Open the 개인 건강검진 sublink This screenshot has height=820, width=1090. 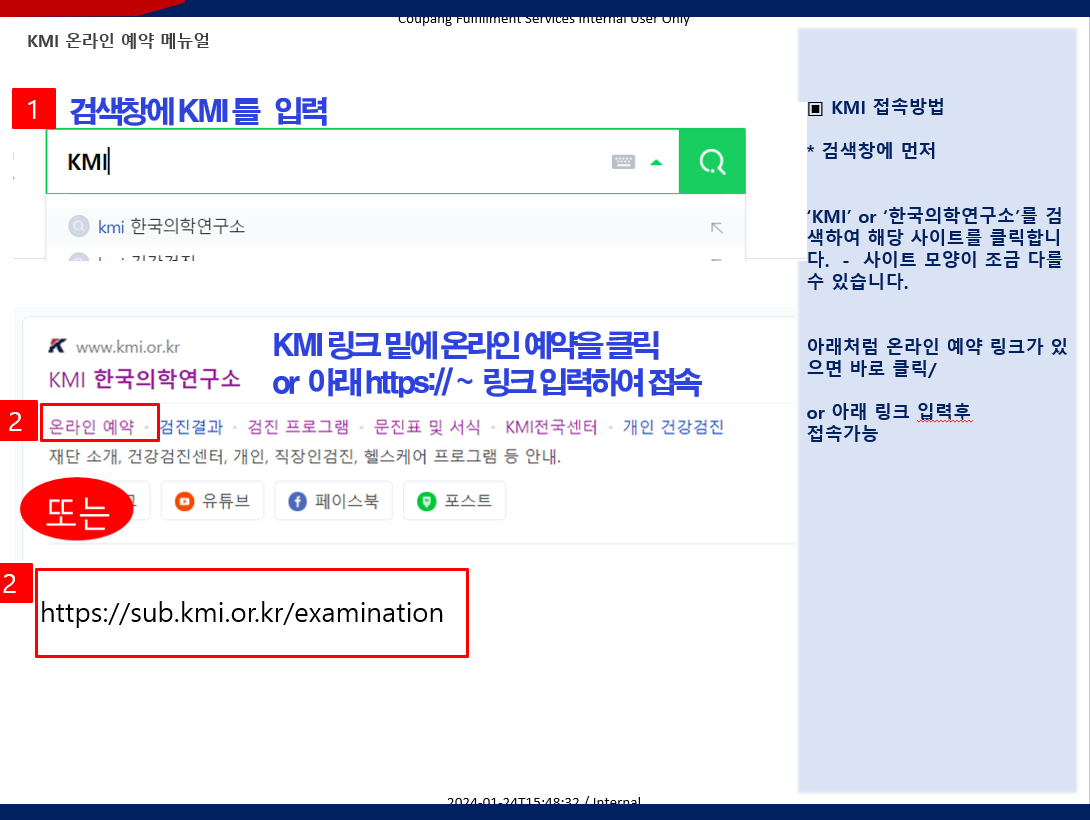click(673, 427)
